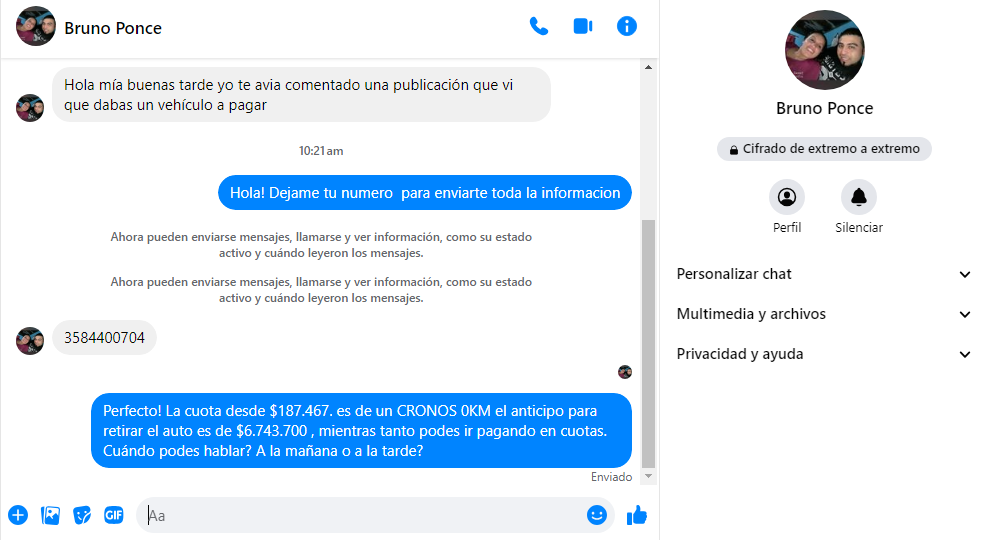Start a voice call with Bruno Ponce
This screenshot has height=540, width=987.
coord(539,27)
